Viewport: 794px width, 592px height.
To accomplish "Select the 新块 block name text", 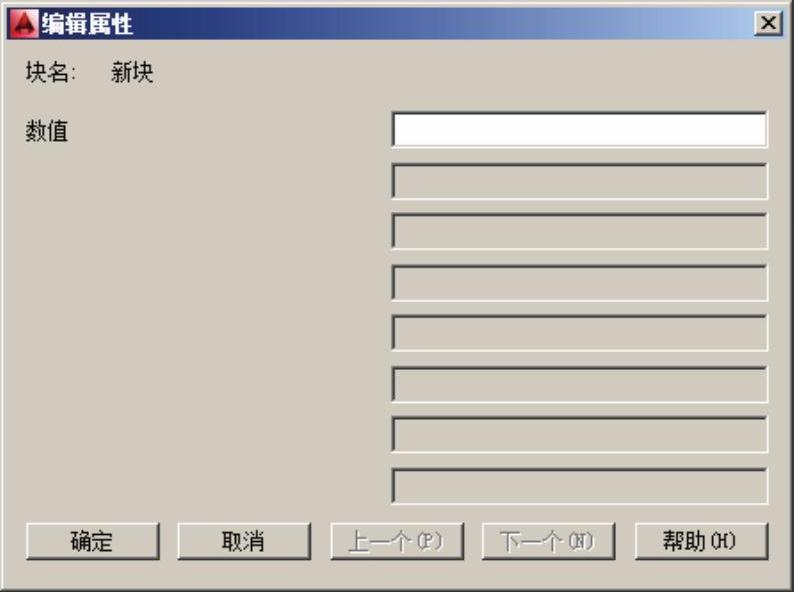I will click(132, 72).
